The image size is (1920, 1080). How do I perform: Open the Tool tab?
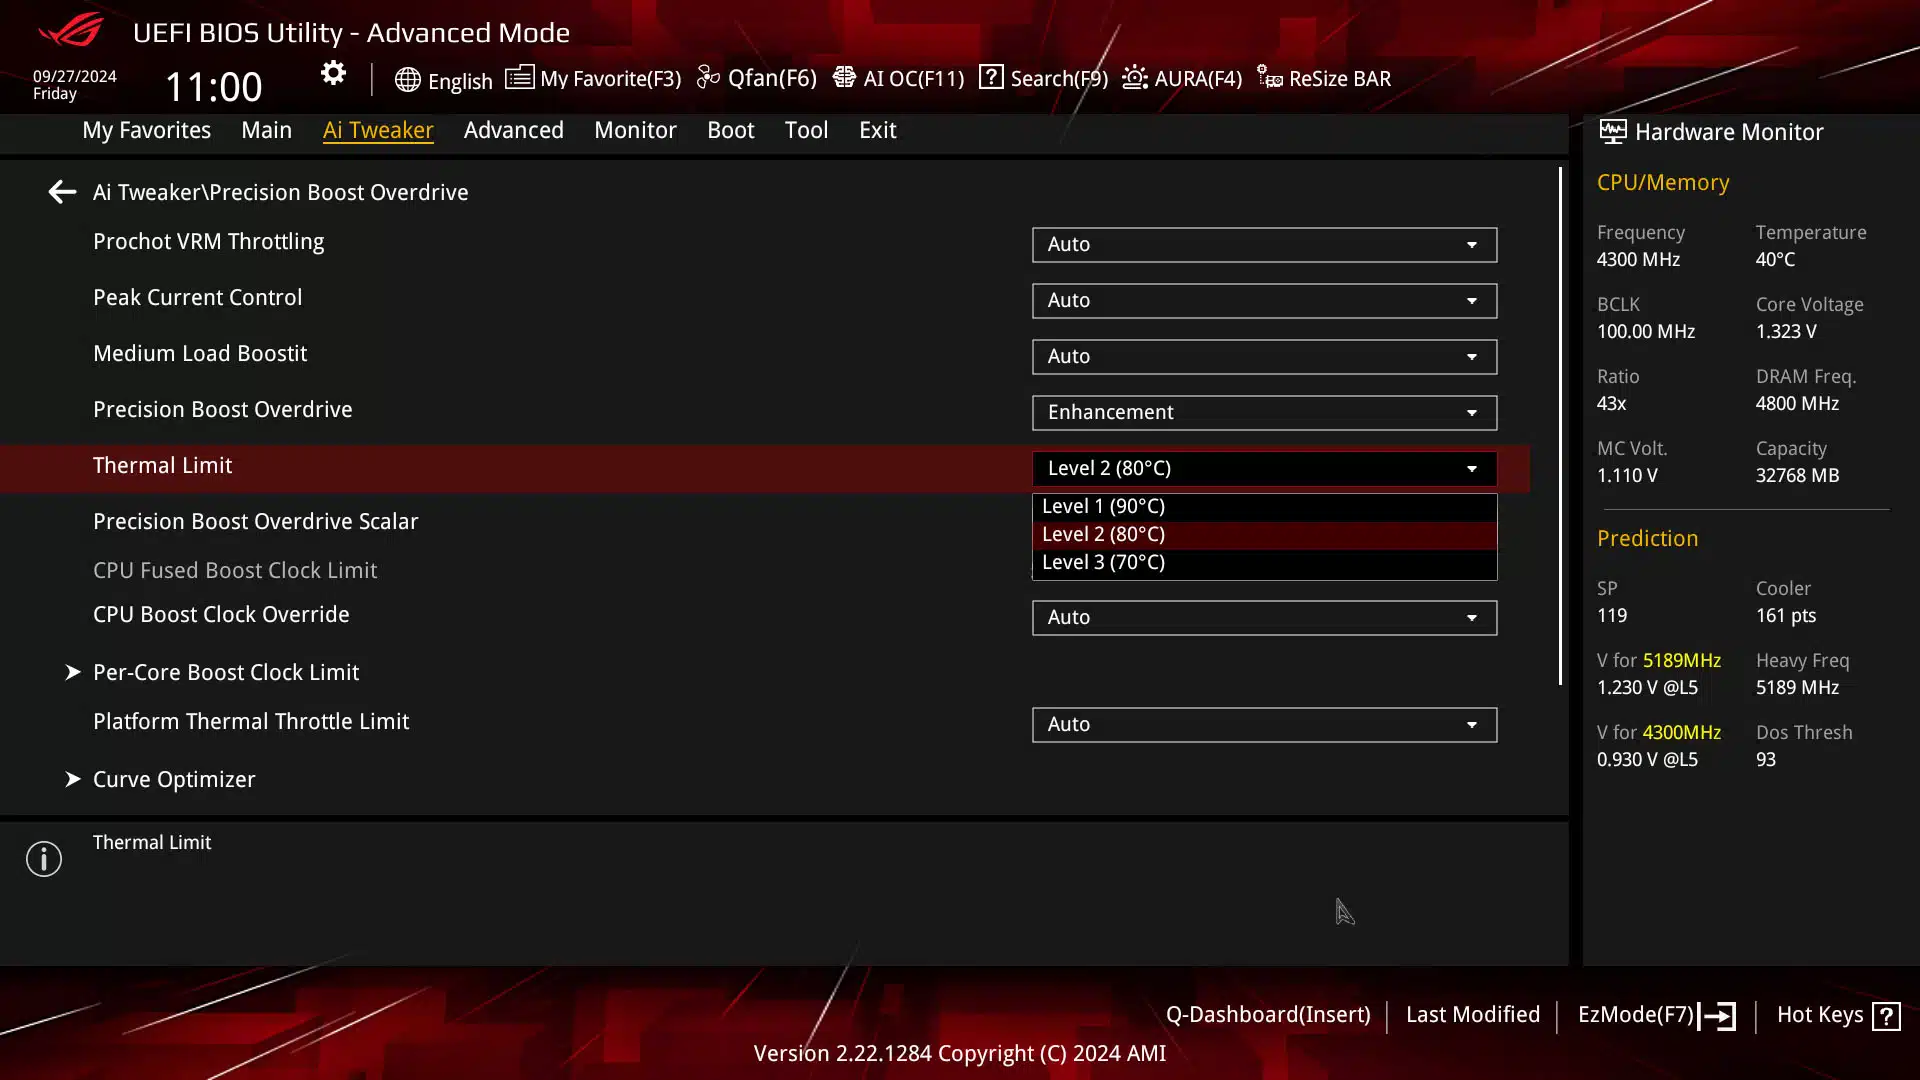(806, 130)
